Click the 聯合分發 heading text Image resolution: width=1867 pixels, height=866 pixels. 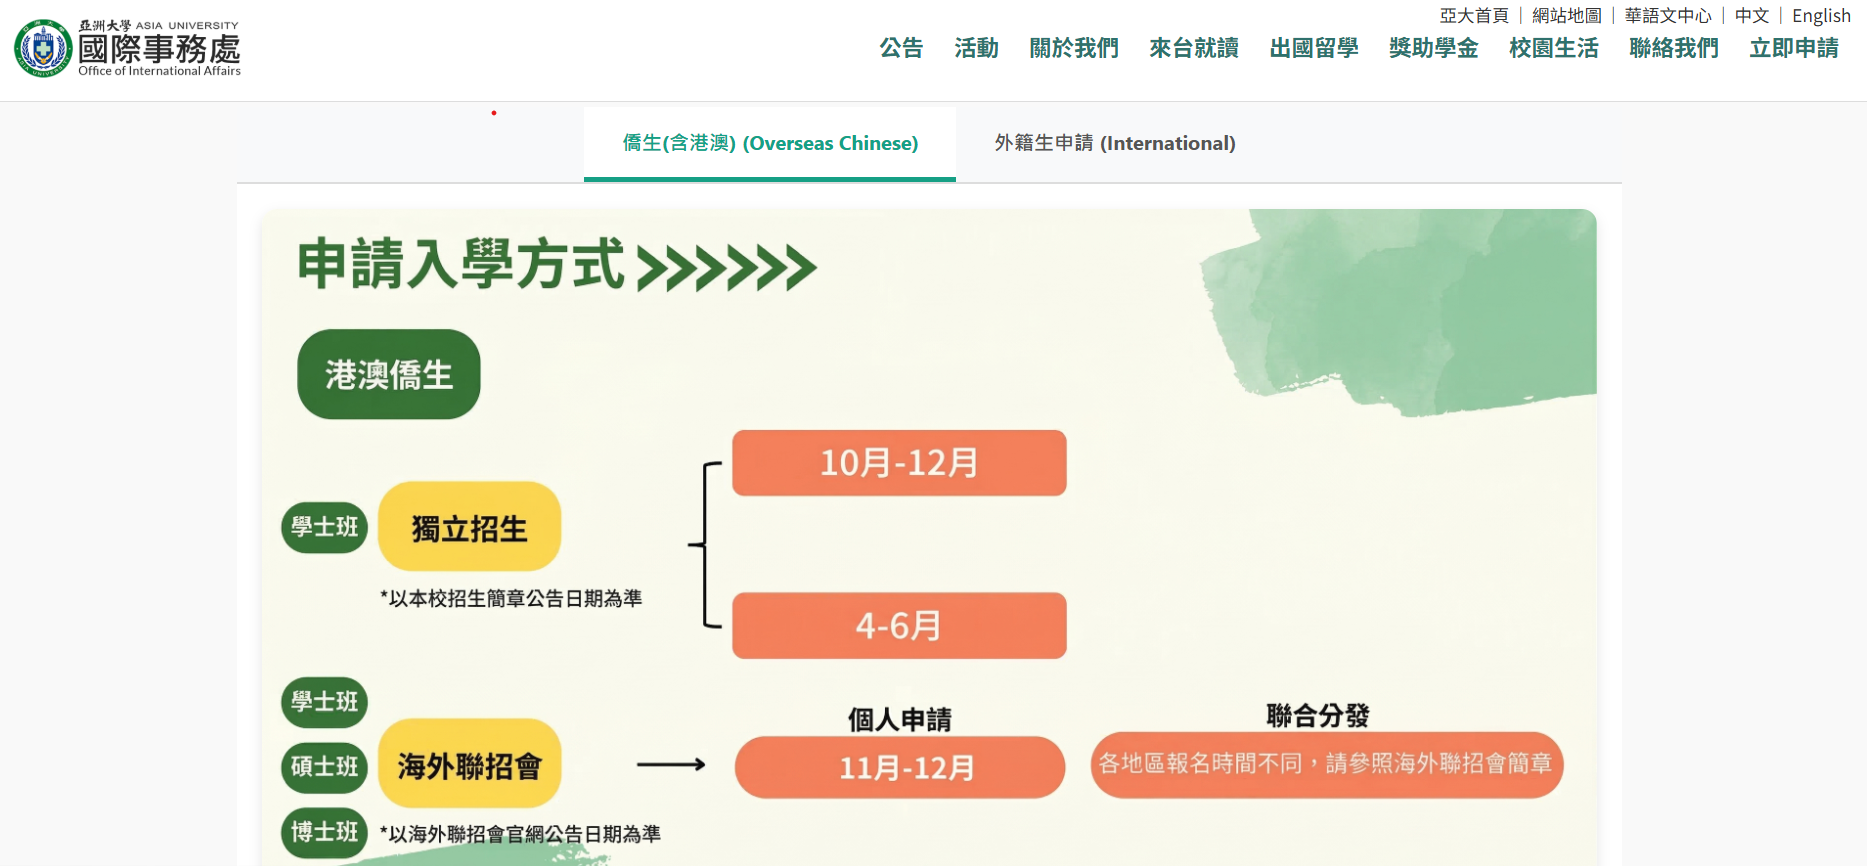tap(1318, 715)
